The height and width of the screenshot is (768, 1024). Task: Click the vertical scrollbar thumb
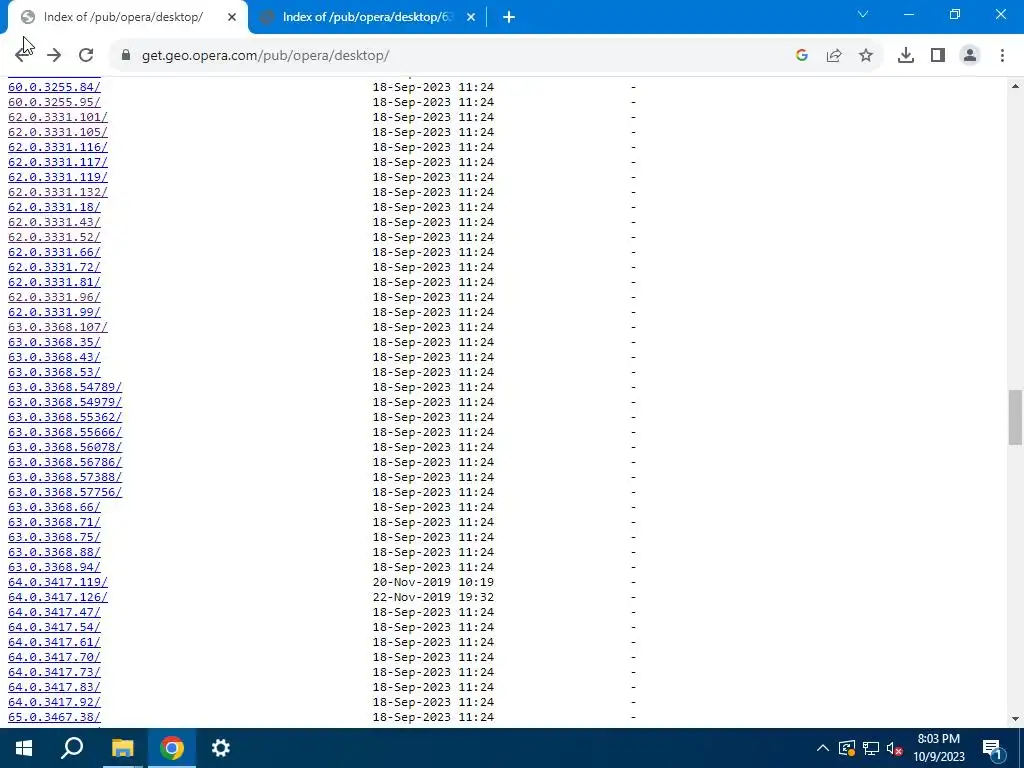click(1015, 417)
